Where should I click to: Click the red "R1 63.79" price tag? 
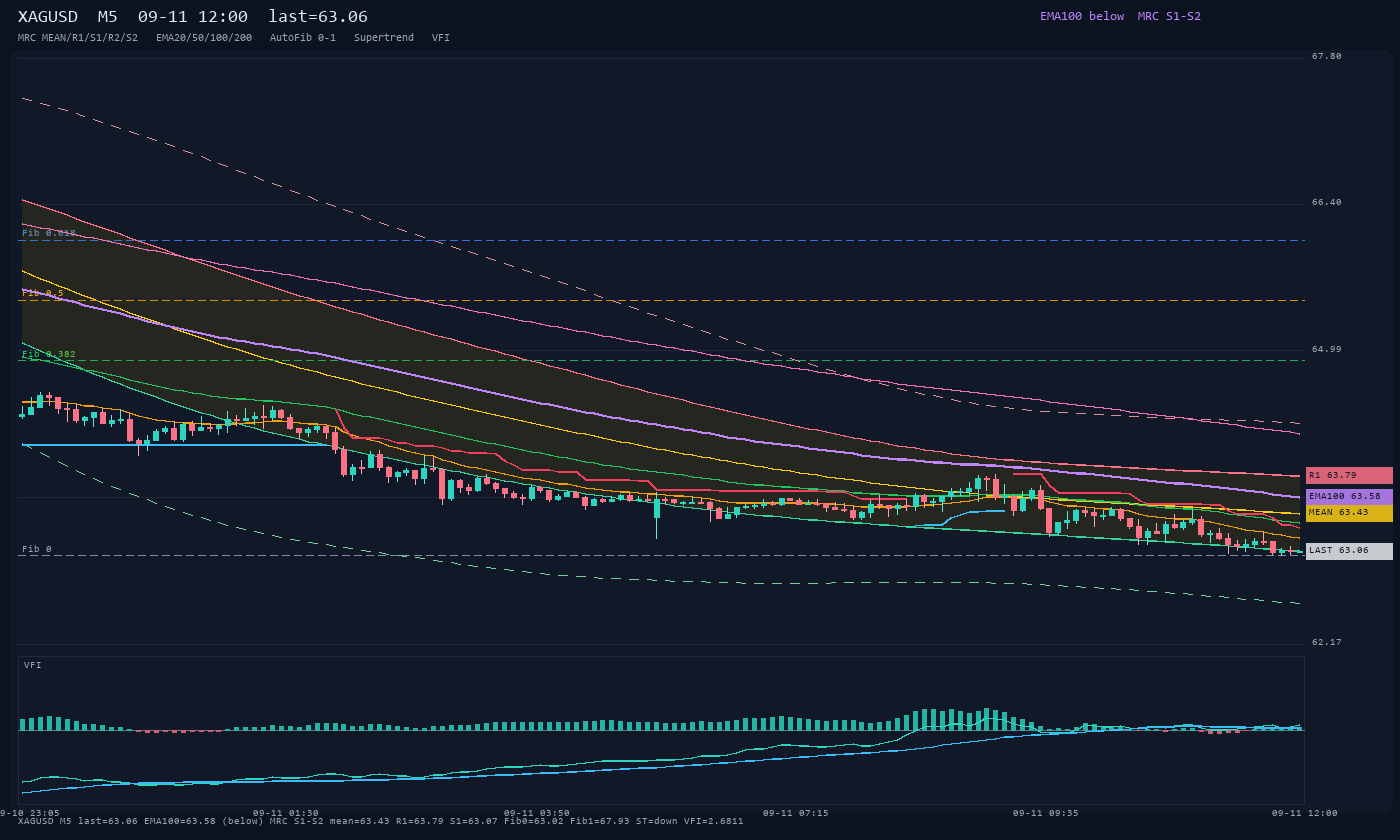click(1349, 476)
